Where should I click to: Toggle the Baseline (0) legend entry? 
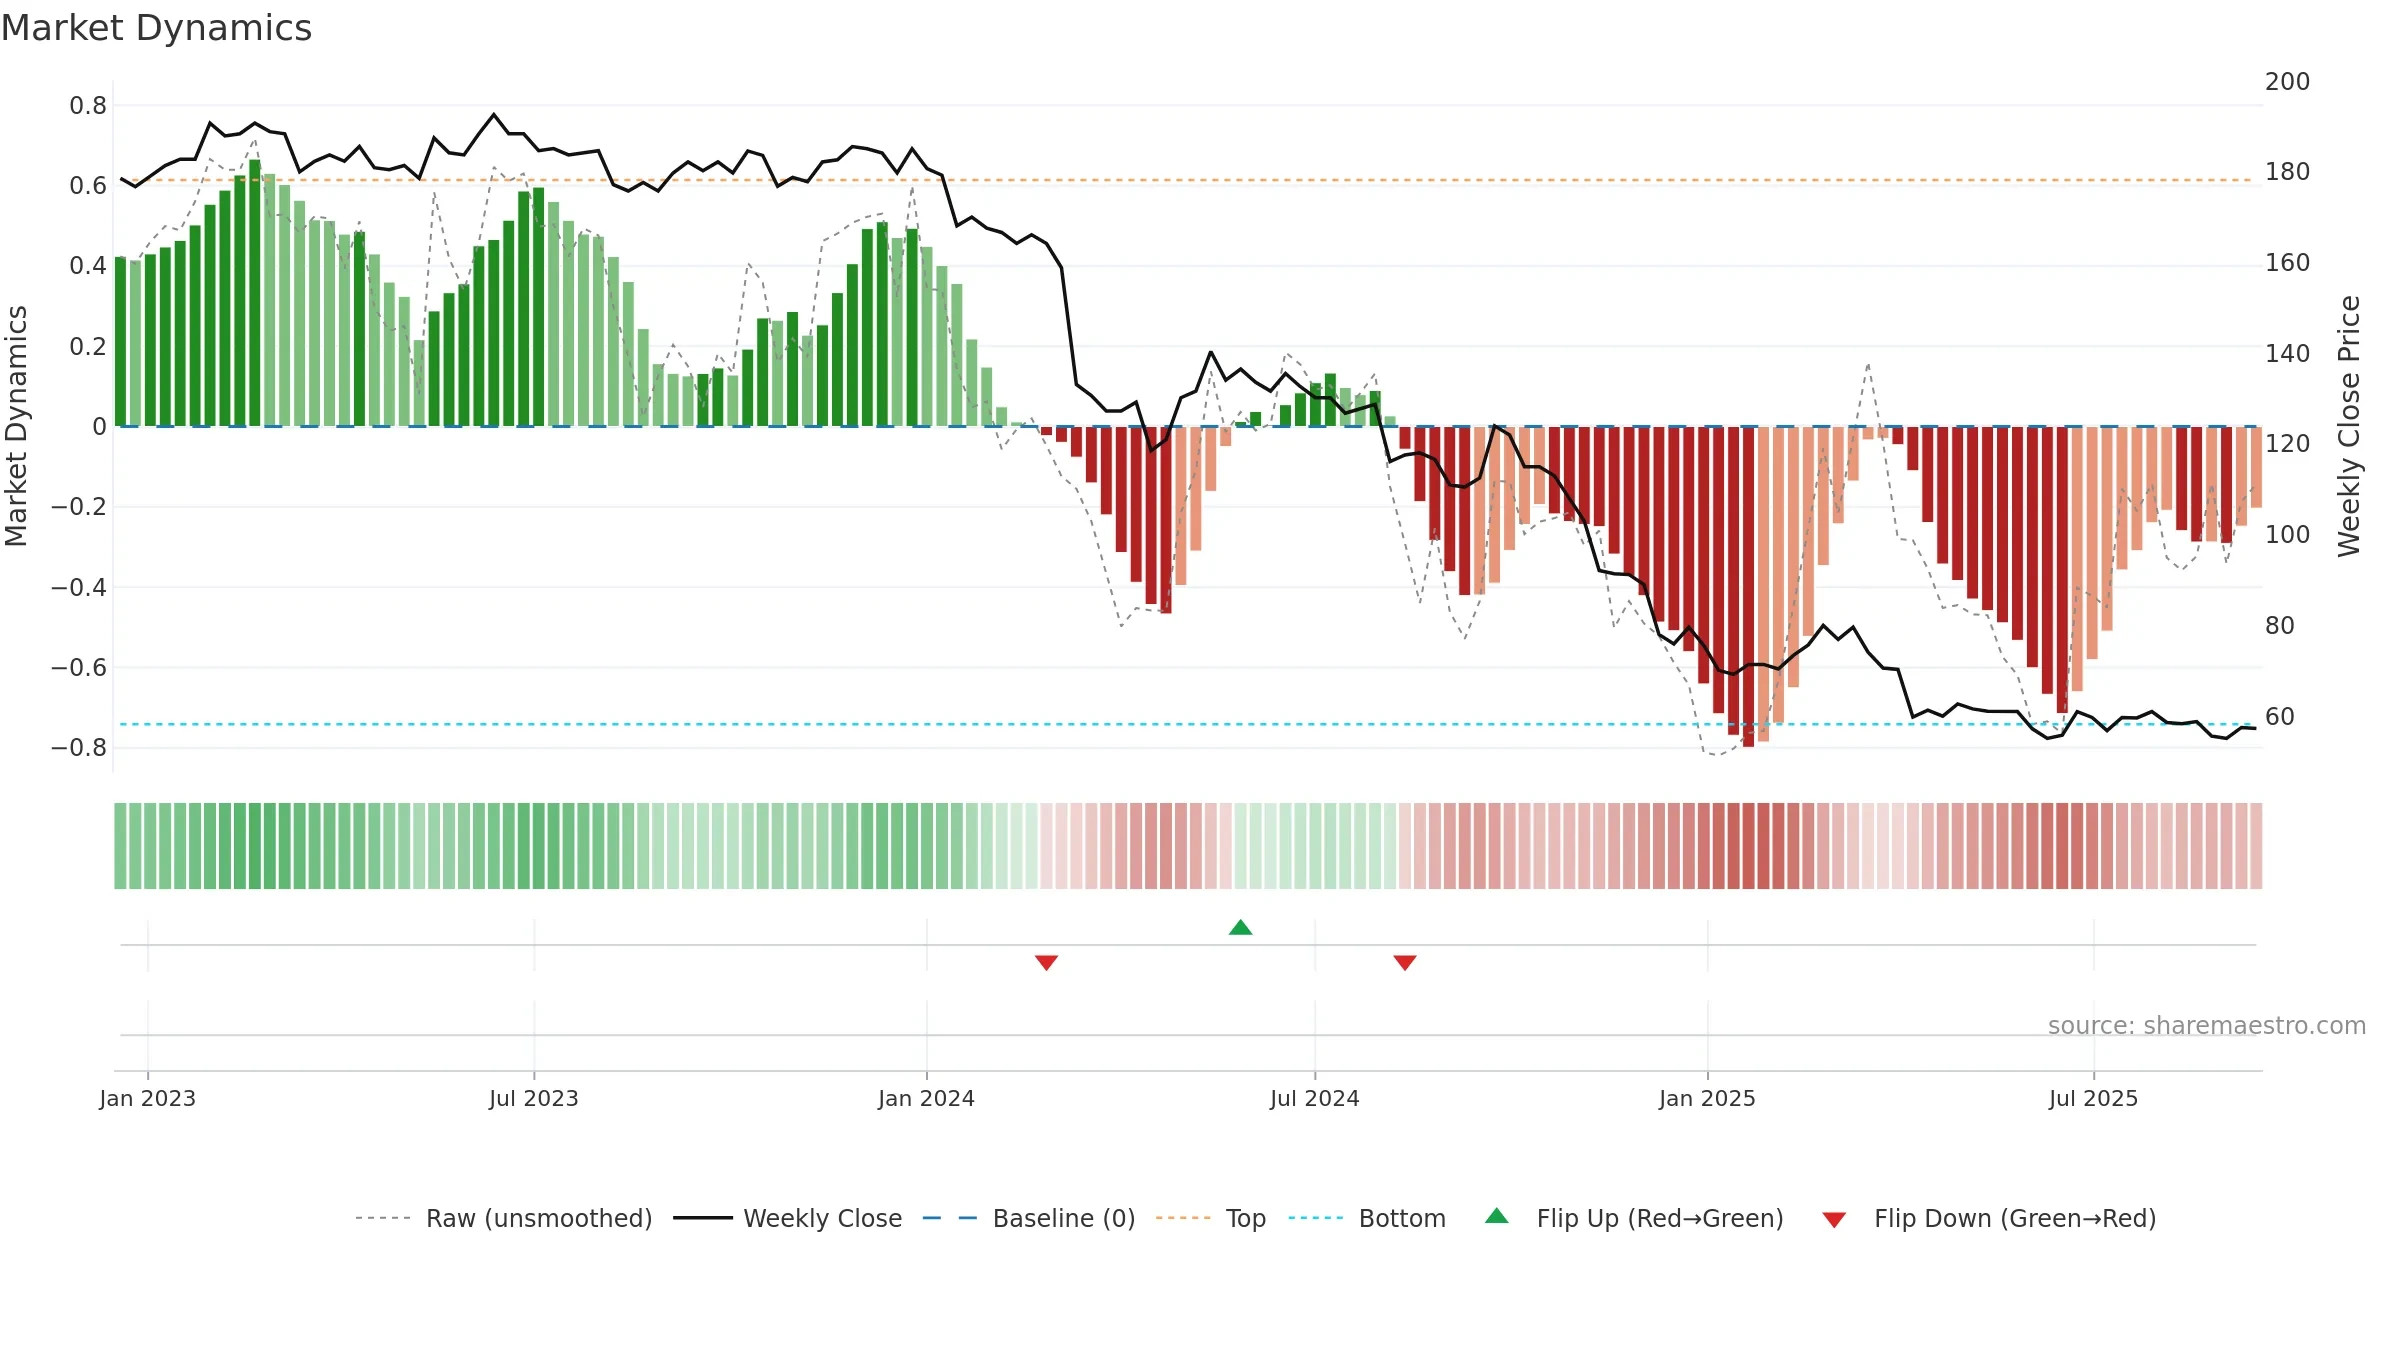click(1029, 1218)
